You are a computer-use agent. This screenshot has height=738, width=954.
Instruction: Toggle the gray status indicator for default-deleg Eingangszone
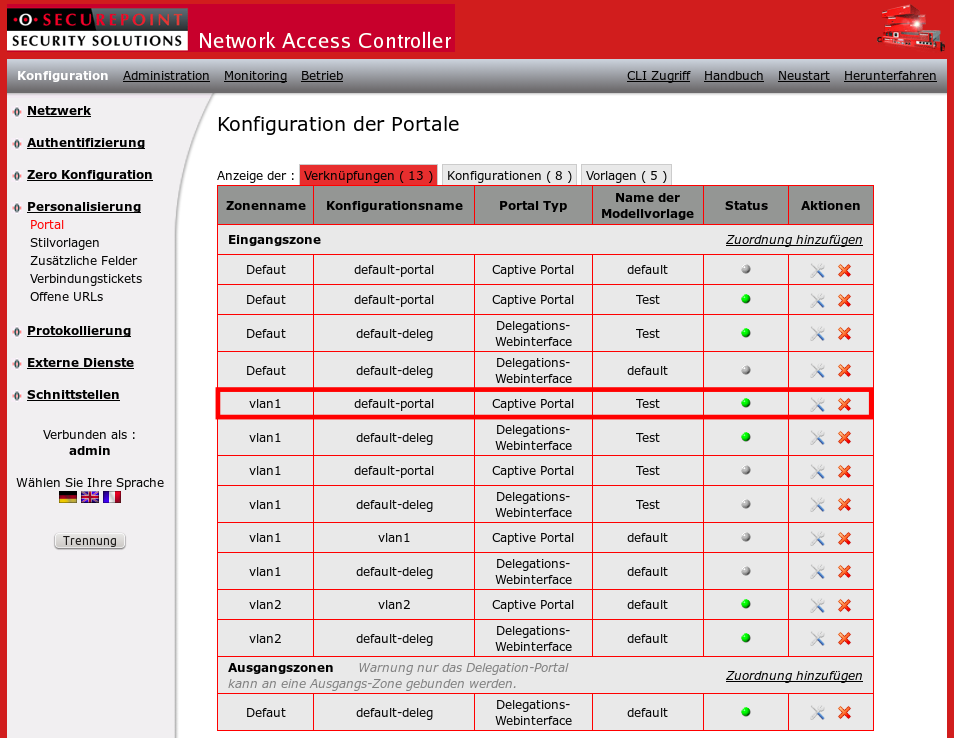point(745,370)
